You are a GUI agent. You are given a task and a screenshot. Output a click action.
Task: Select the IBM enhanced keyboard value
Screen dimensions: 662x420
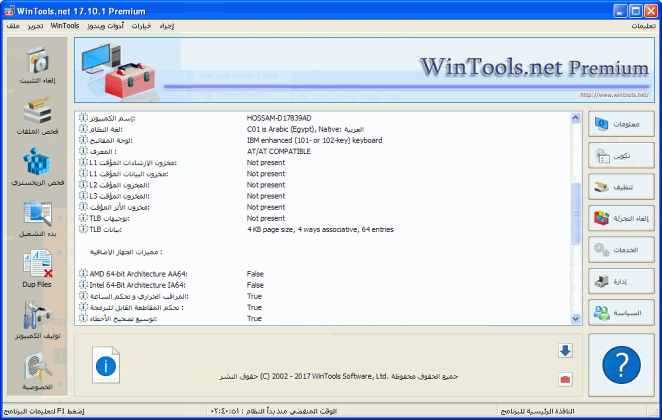[315, 140]
